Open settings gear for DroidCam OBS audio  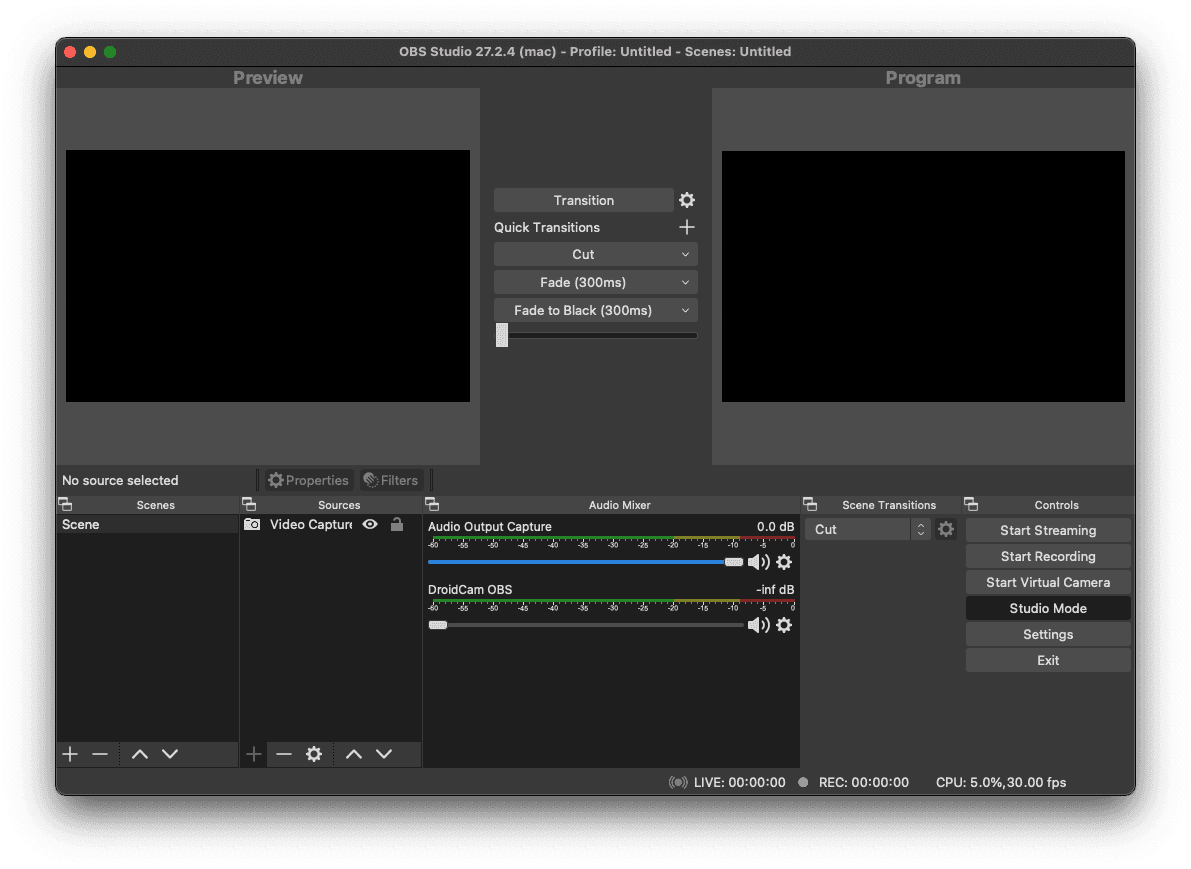tap(784, 625)
